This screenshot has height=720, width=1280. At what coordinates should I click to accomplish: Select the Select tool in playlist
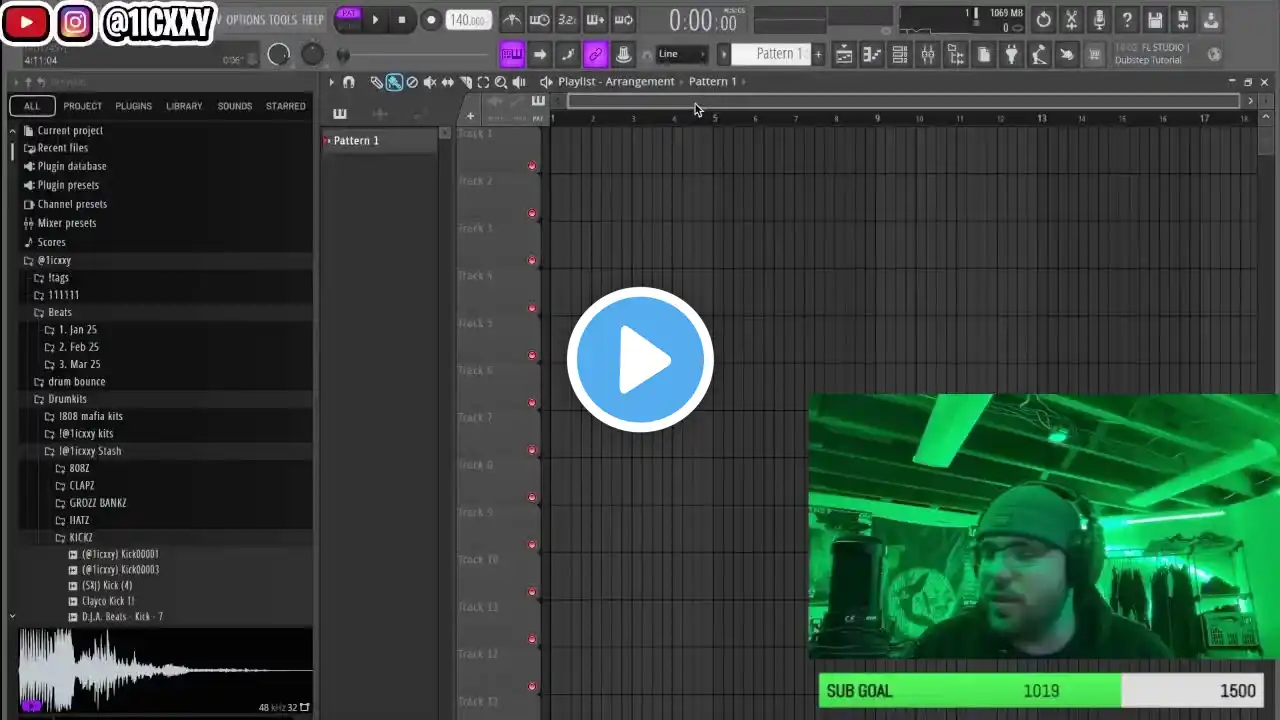coord(483,82)
